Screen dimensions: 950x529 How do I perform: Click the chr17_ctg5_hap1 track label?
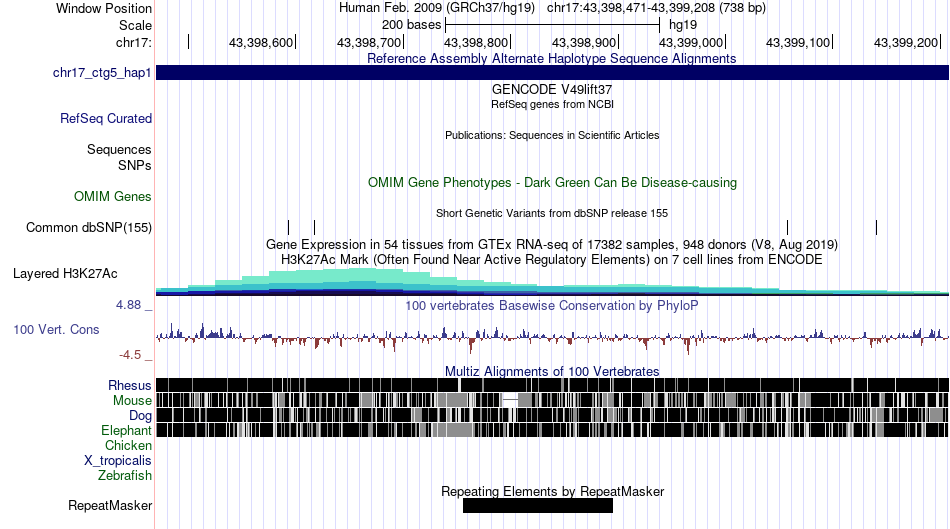[x=102, y=73]
